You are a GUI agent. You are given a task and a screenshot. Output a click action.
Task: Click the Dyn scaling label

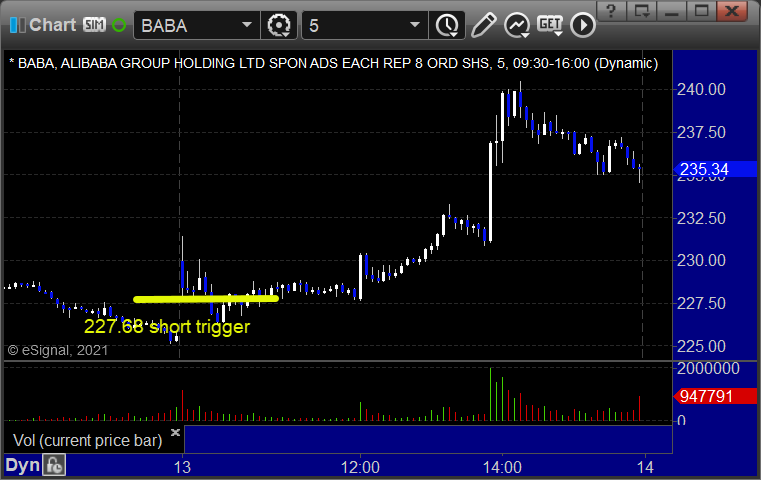click(22, 465)
